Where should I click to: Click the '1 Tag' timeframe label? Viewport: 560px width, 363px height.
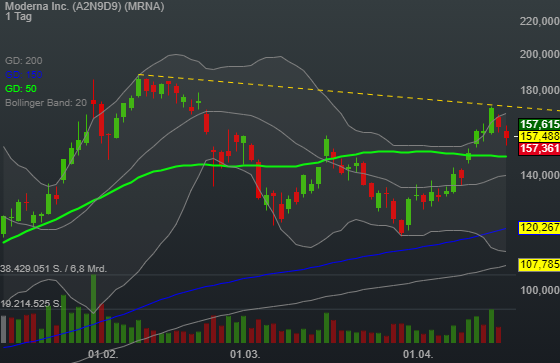click(19, 16)
